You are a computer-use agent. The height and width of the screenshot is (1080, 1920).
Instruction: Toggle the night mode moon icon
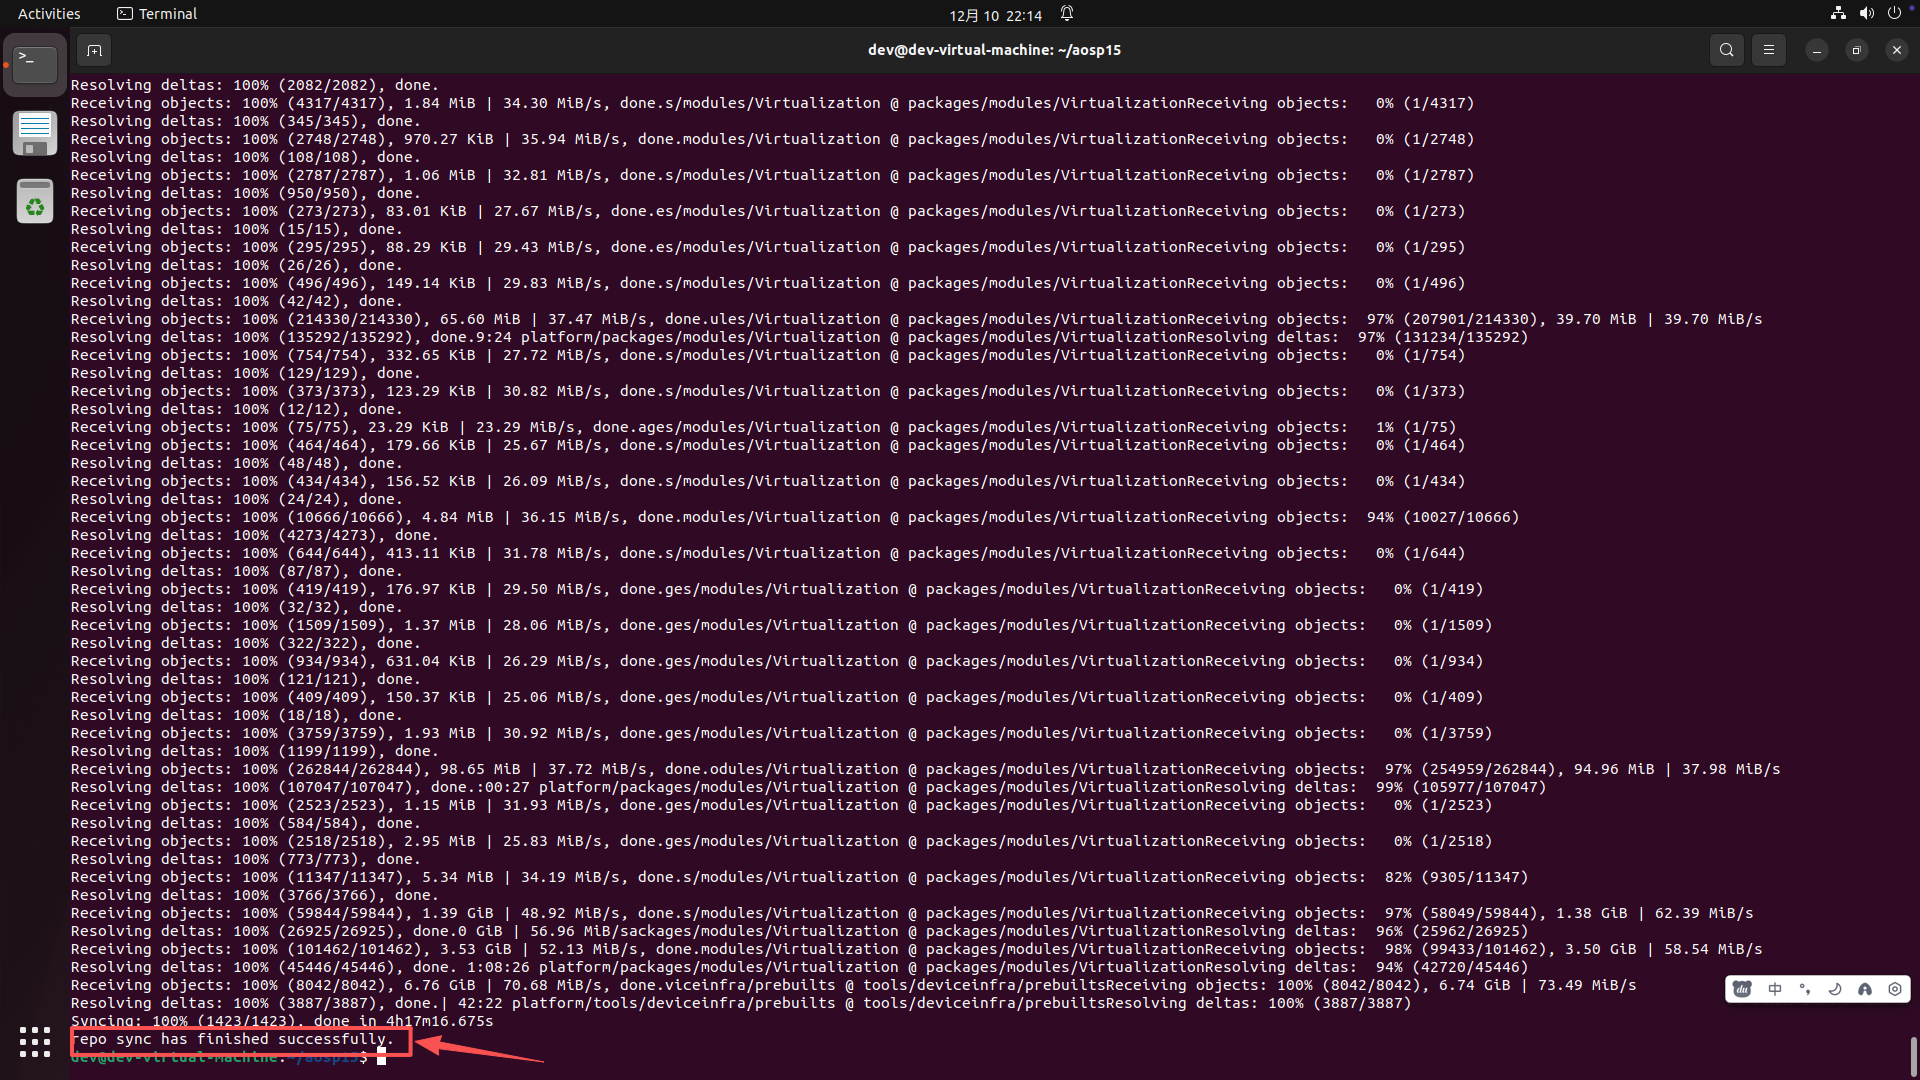(x=1835, y=989)
